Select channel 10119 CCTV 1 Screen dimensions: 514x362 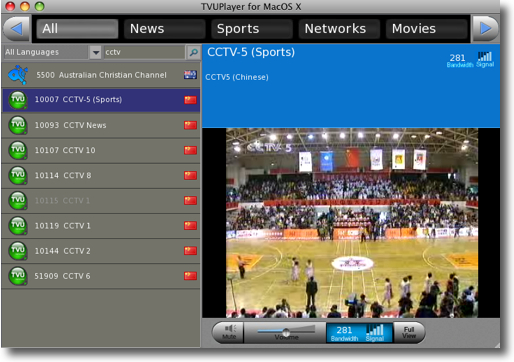101,226
